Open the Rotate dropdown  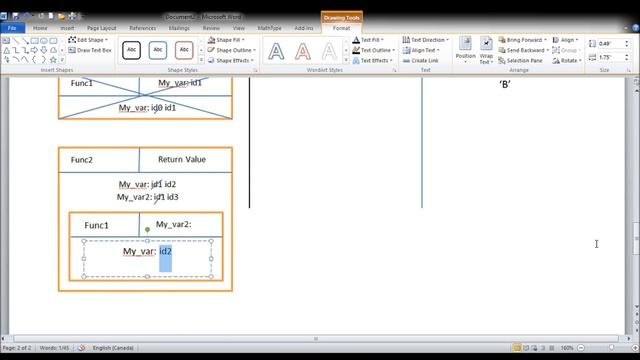pyautogui.click(x=567, y=60)
